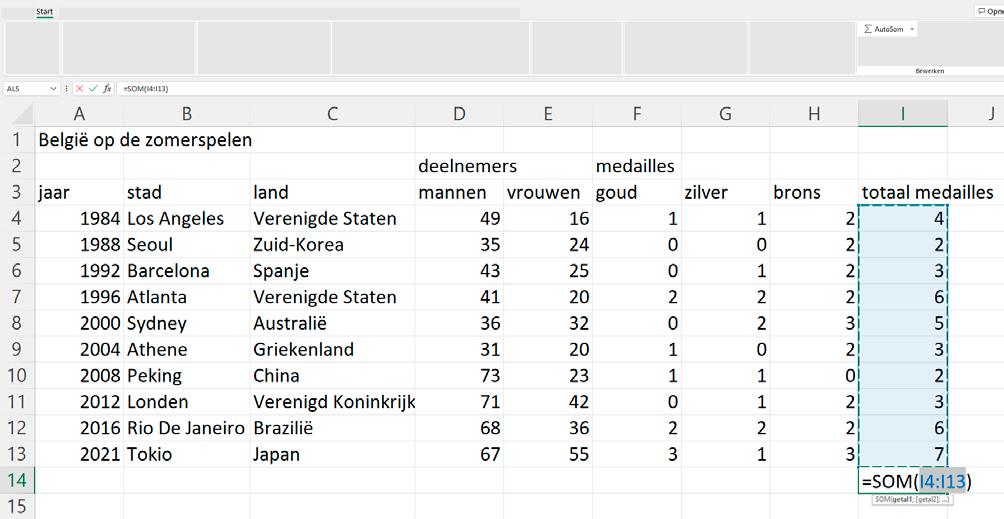Select column header D

coord(459,114)
